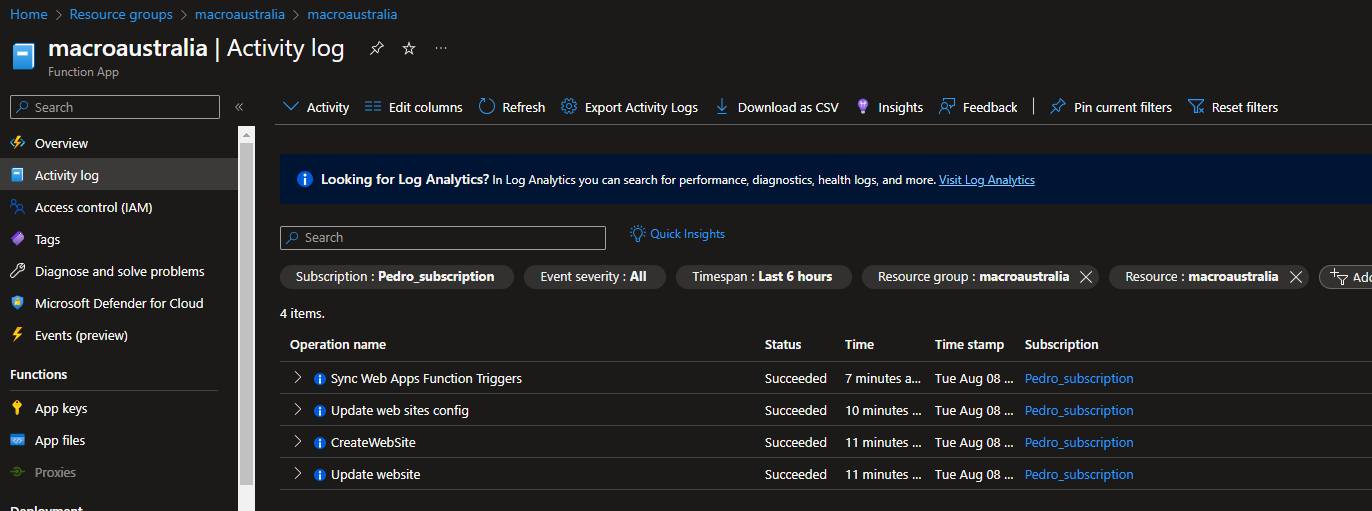The image size is (1372, 511).
Task: Click the info icon beside CreateWebSite
Action: [320, 443]
